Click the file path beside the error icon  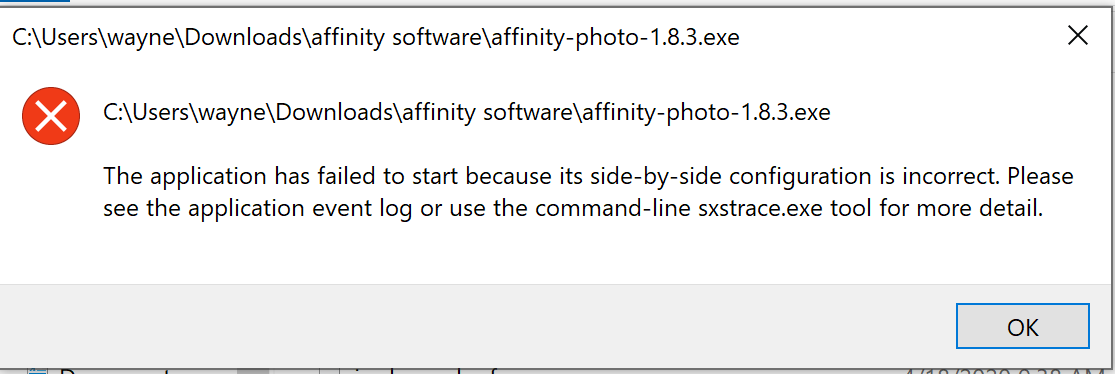pyautogui.click(x=466, y=112)
